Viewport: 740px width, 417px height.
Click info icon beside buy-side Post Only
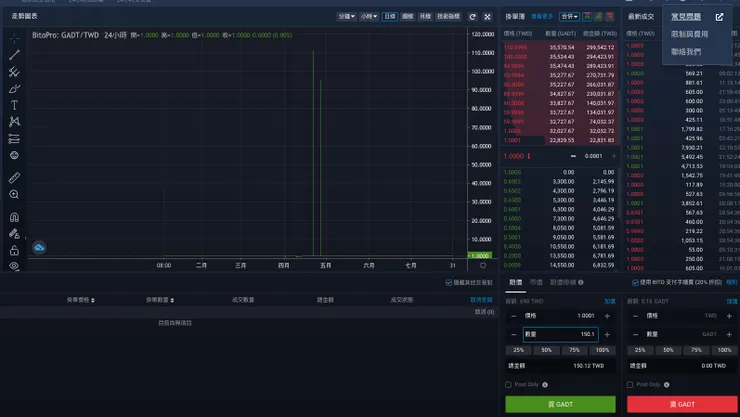(x=545, y=385)
